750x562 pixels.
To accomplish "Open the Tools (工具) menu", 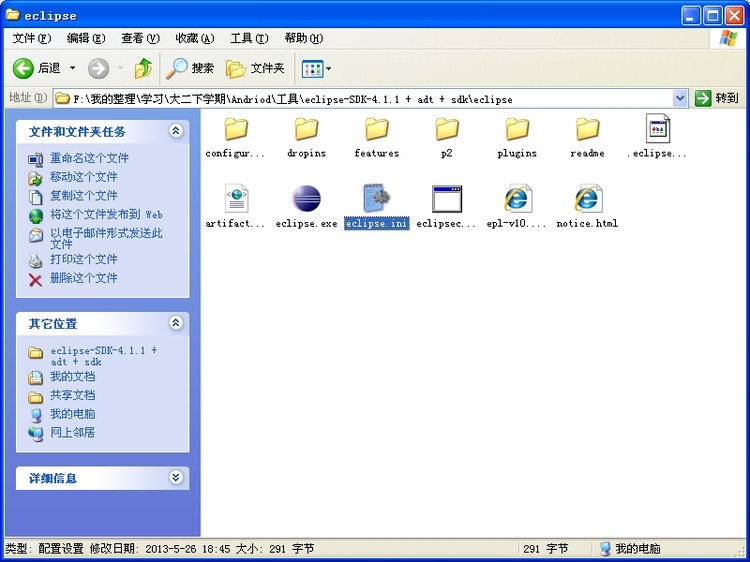I will [x=248, y=38].
